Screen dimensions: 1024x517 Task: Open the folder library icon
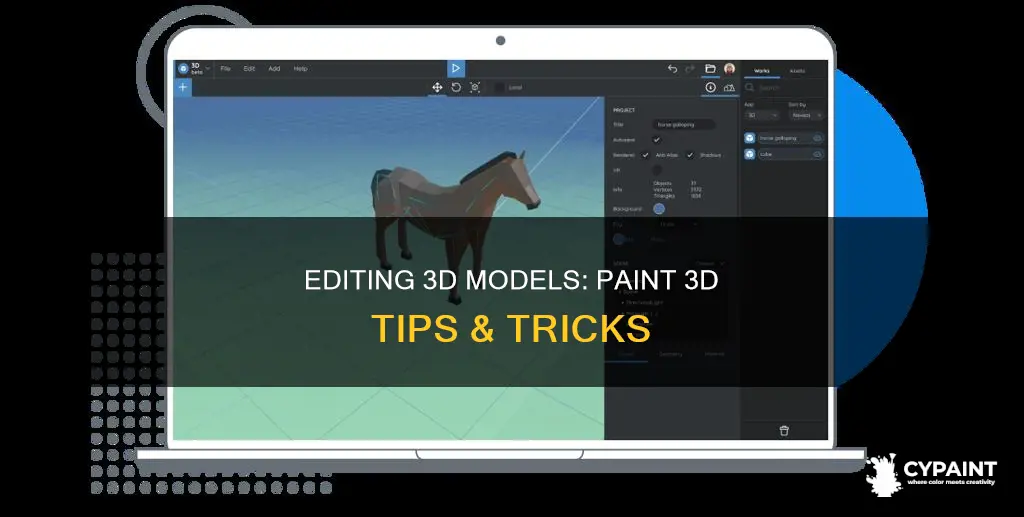tap(710, 69)
